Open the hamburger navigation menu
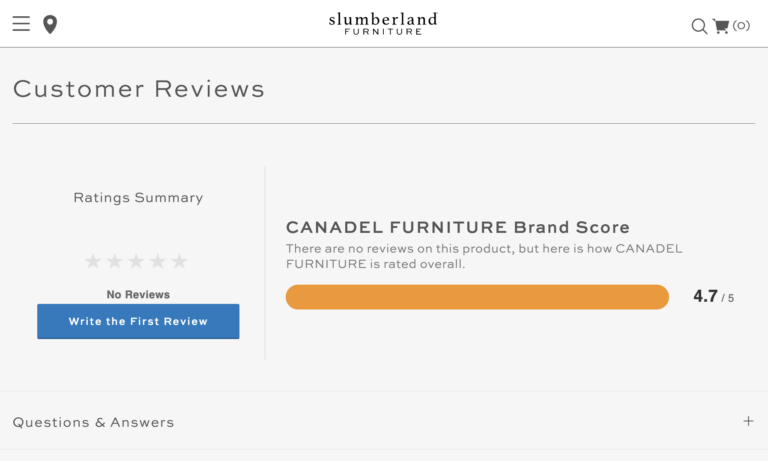768x461 pixels. click(x=21, y=24)
